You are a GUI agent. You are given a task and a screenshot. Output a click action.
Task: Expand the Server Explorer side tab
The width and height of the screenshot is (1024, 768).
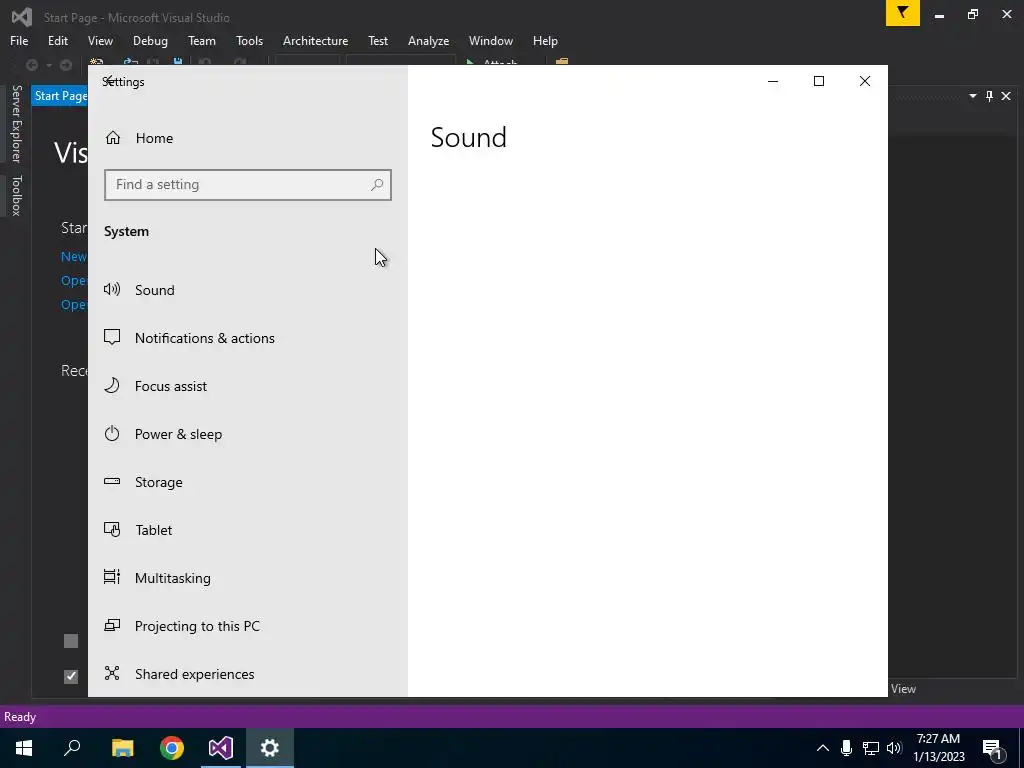(16, 123)
